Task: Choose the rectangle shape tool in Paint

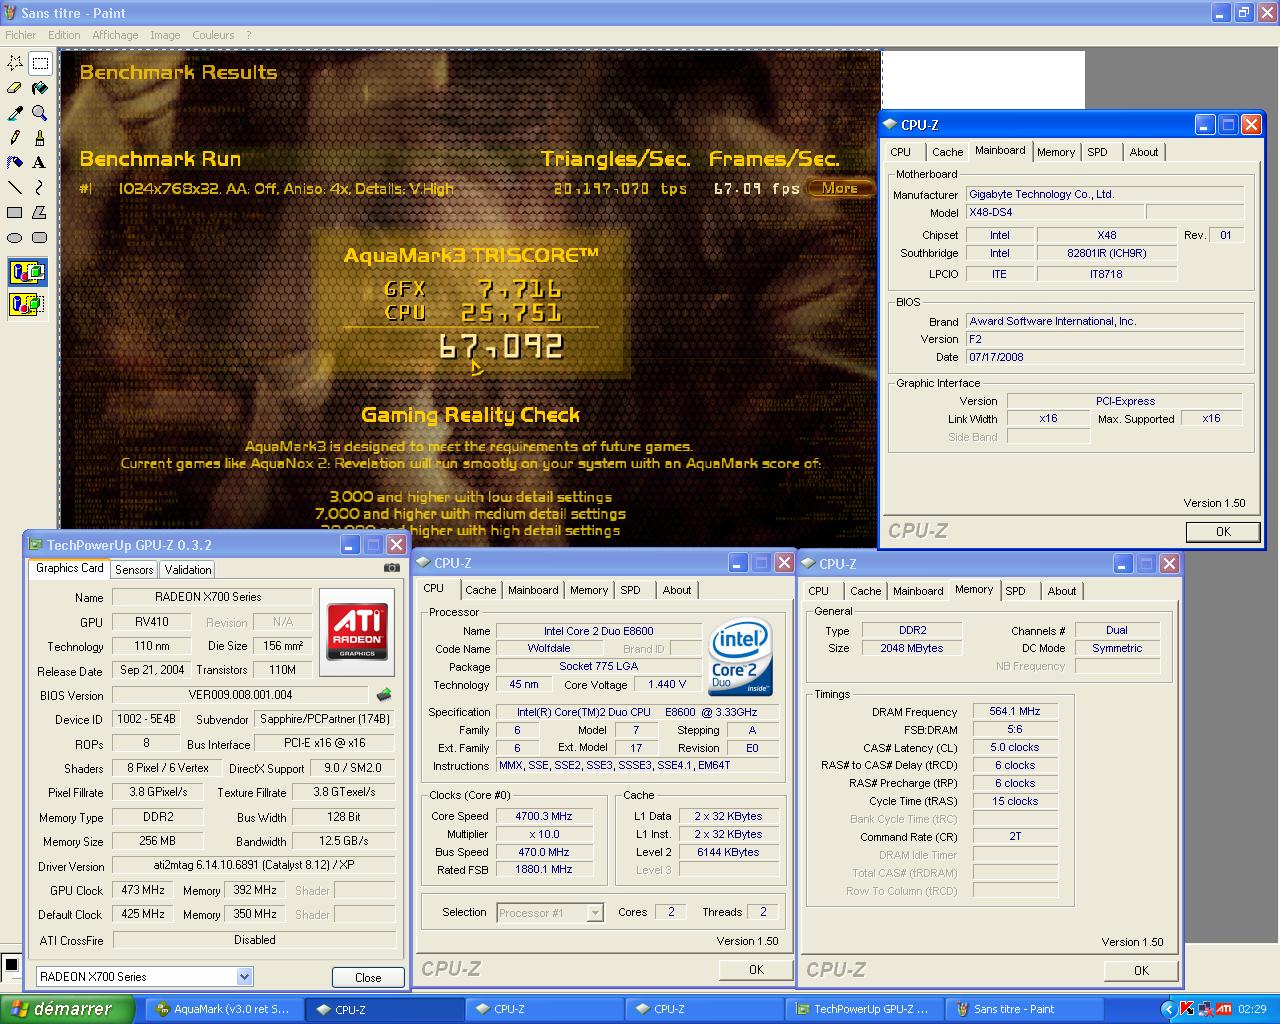Action: click(15, 212)
